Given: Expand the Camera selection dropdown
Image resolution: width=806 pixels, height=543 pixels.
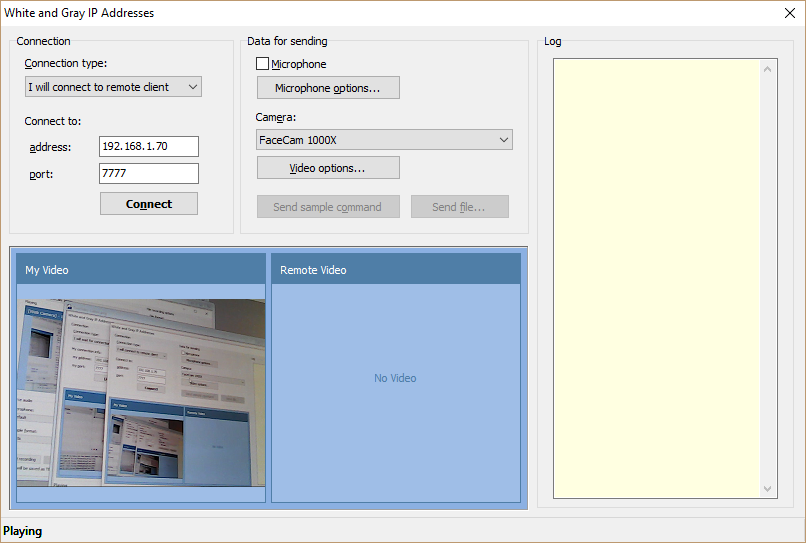Looking at the screenshot, I should point(384,140).
